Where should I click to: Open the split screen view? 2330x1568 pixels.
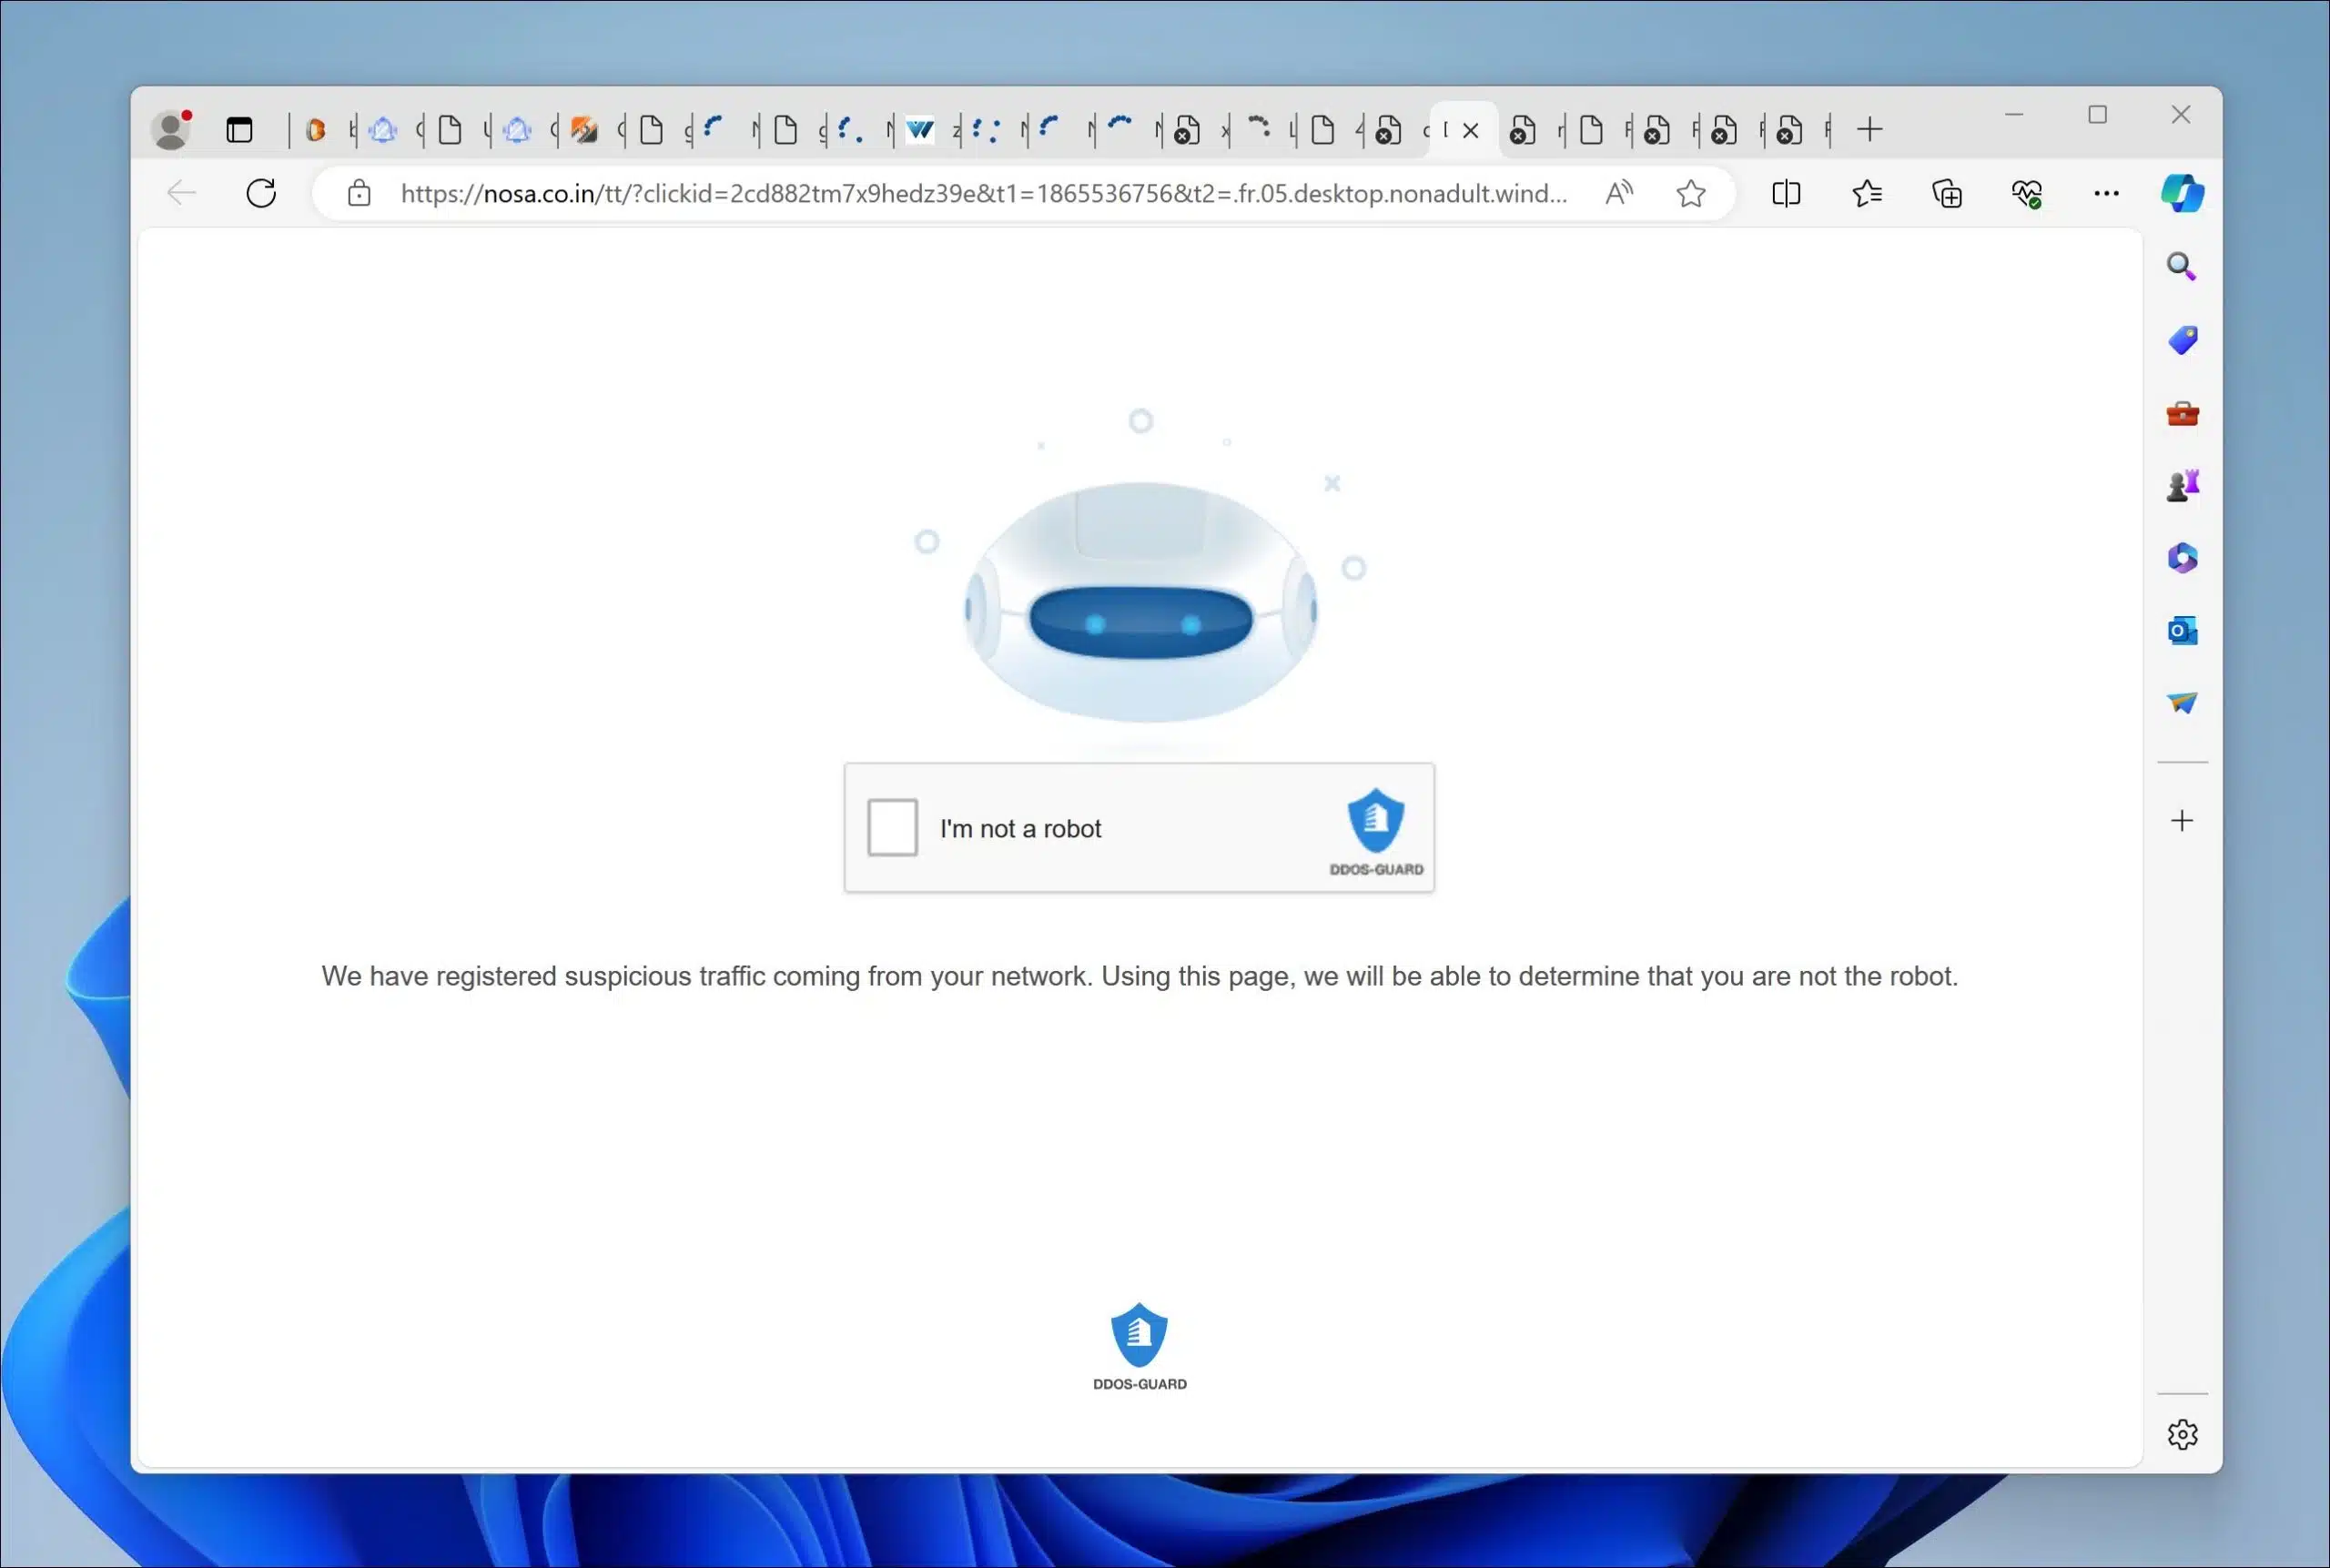1786,193
